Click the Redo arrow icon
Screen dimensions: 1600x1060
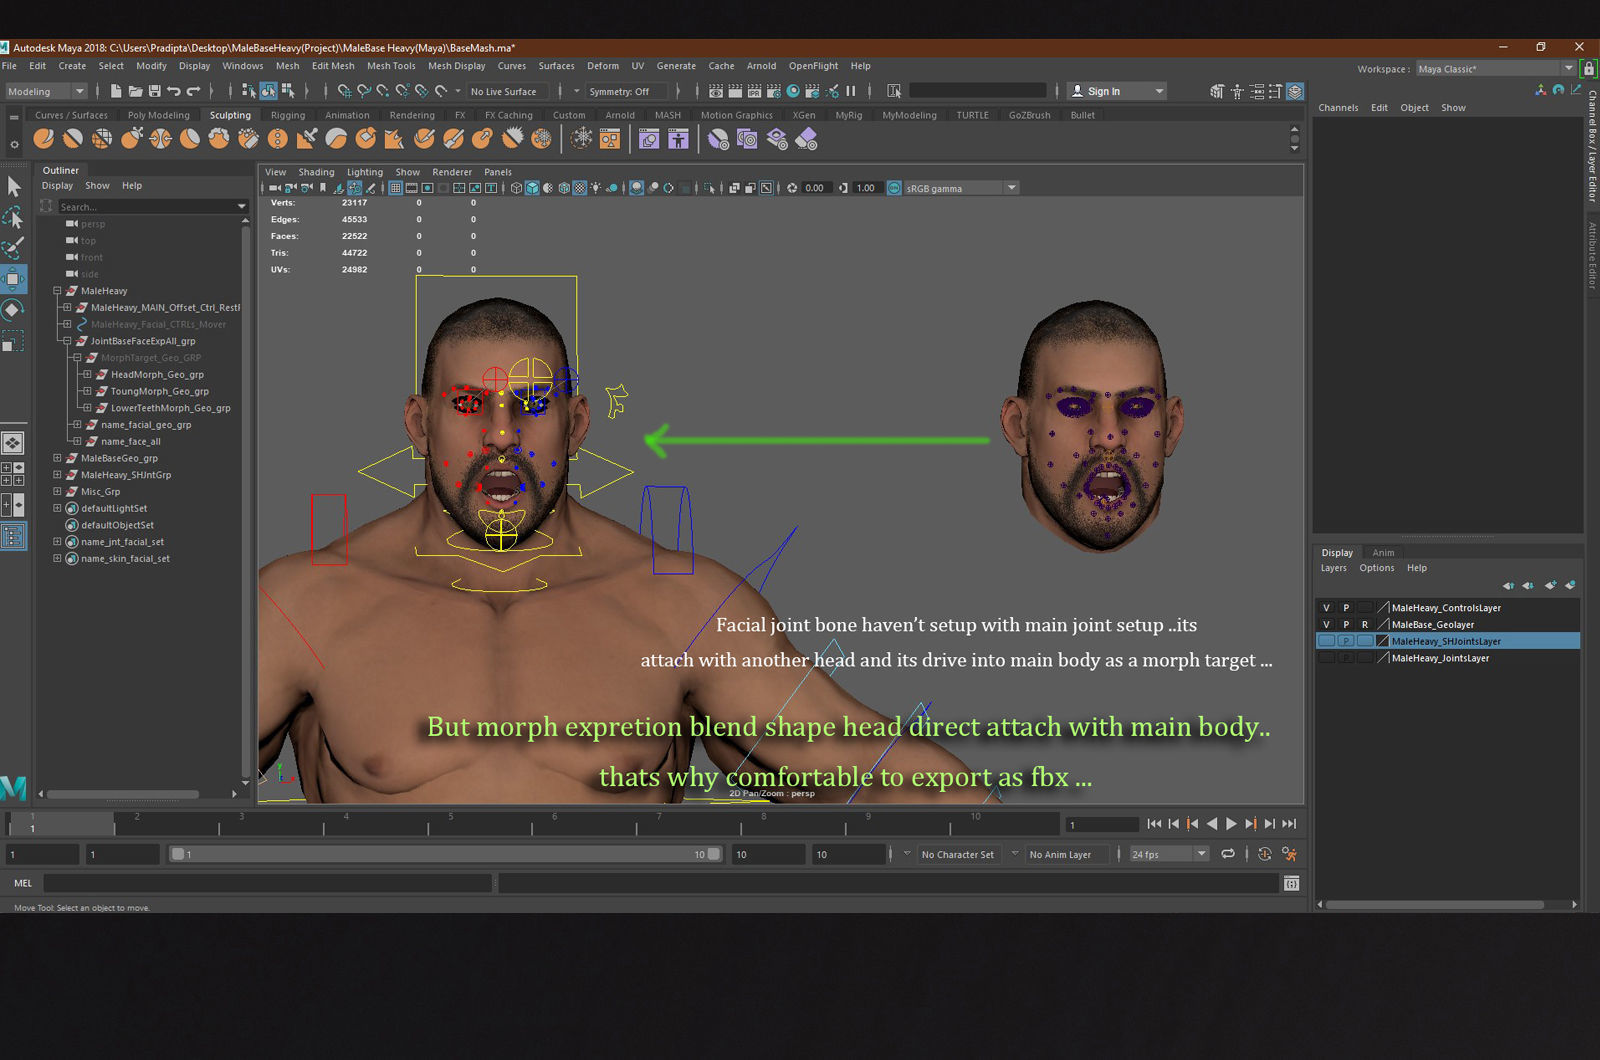(x=193, y=91)
